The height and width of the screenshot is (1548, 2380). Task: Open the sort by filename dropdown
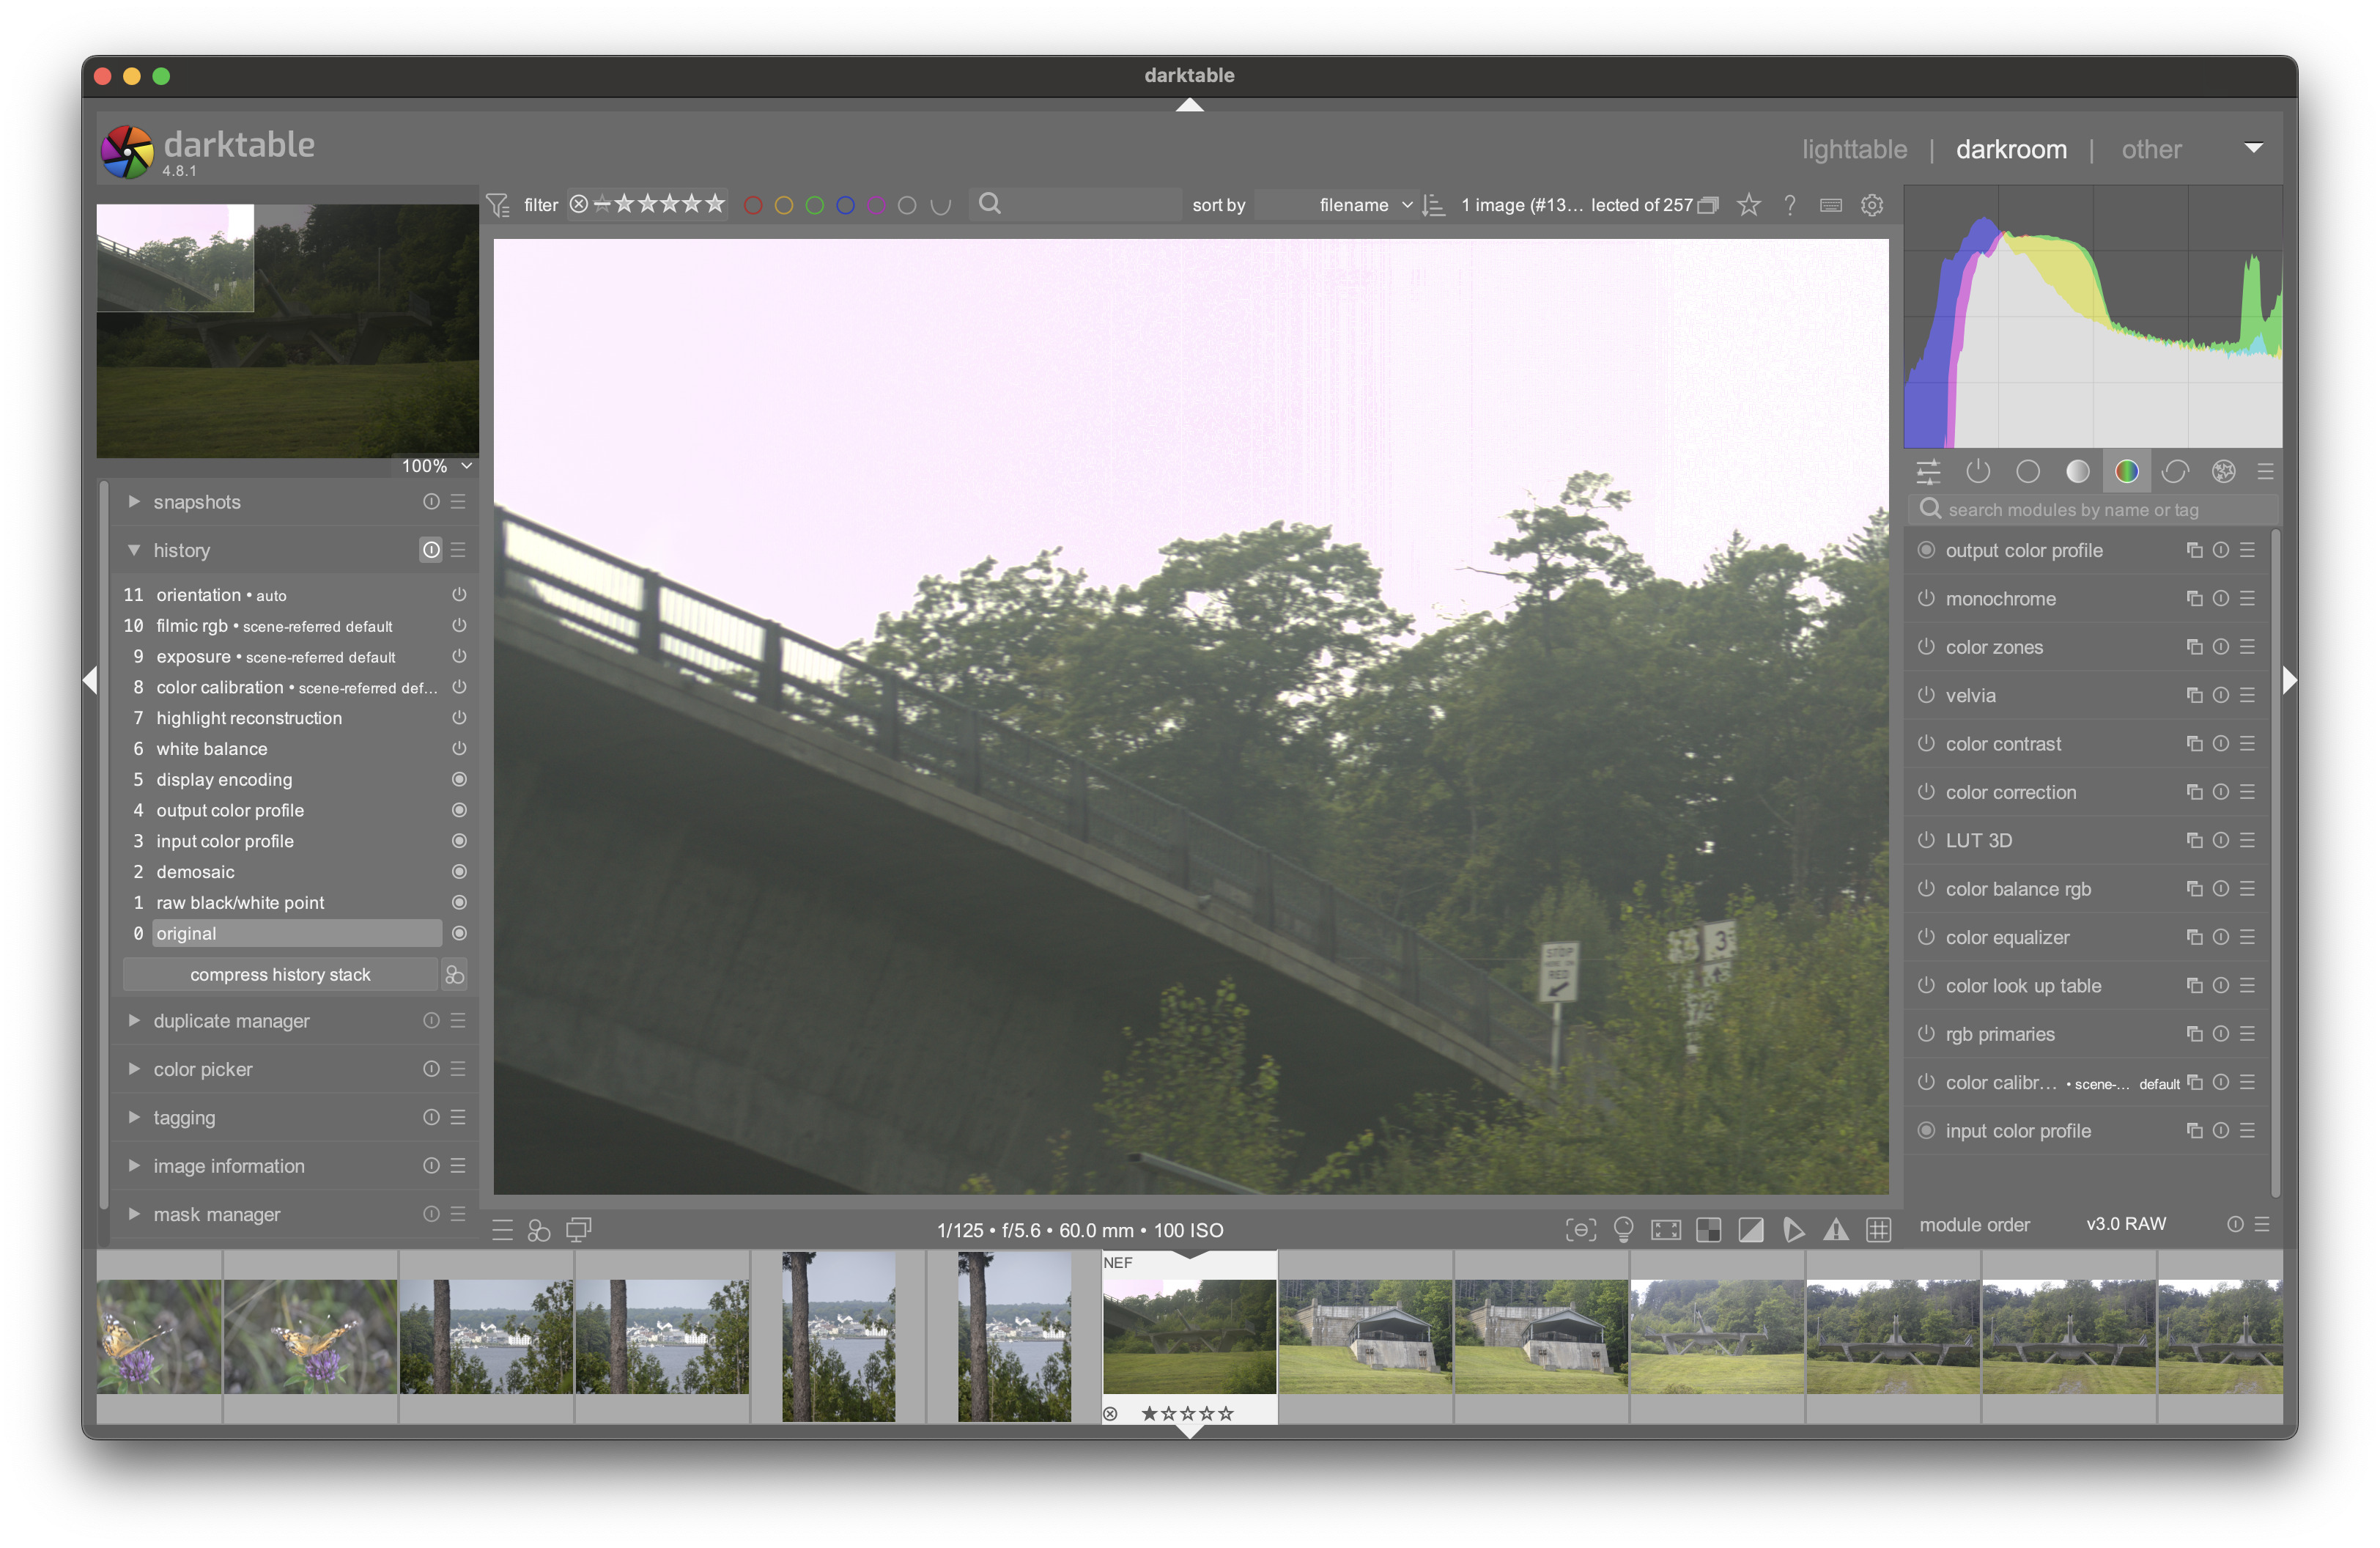click(x=1336, y=205)
